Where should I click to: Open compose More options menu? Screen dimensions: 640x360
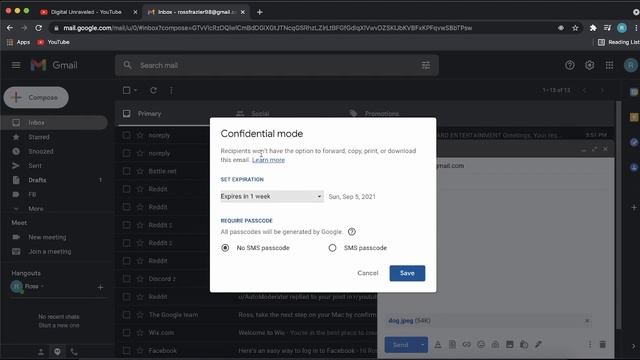tap(589, 345)
